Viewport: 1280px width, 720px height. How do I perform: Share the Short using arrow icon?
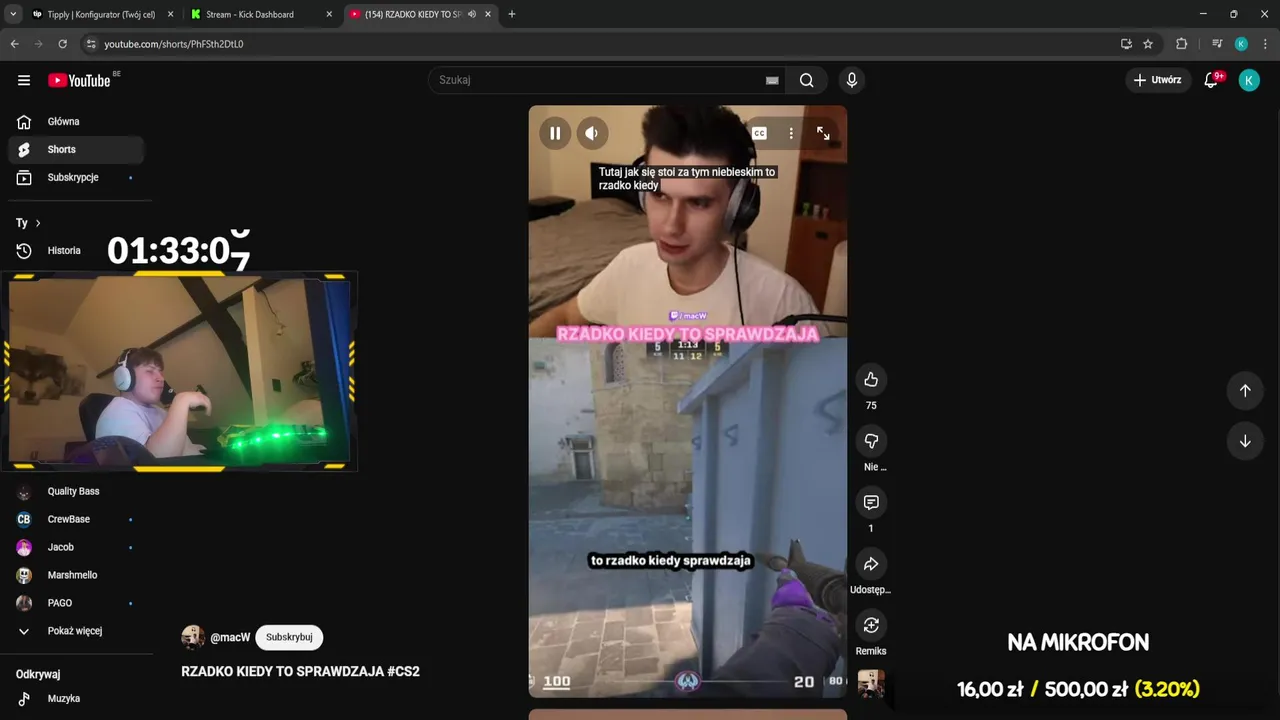pyautogui.click(x=871, y=564)
